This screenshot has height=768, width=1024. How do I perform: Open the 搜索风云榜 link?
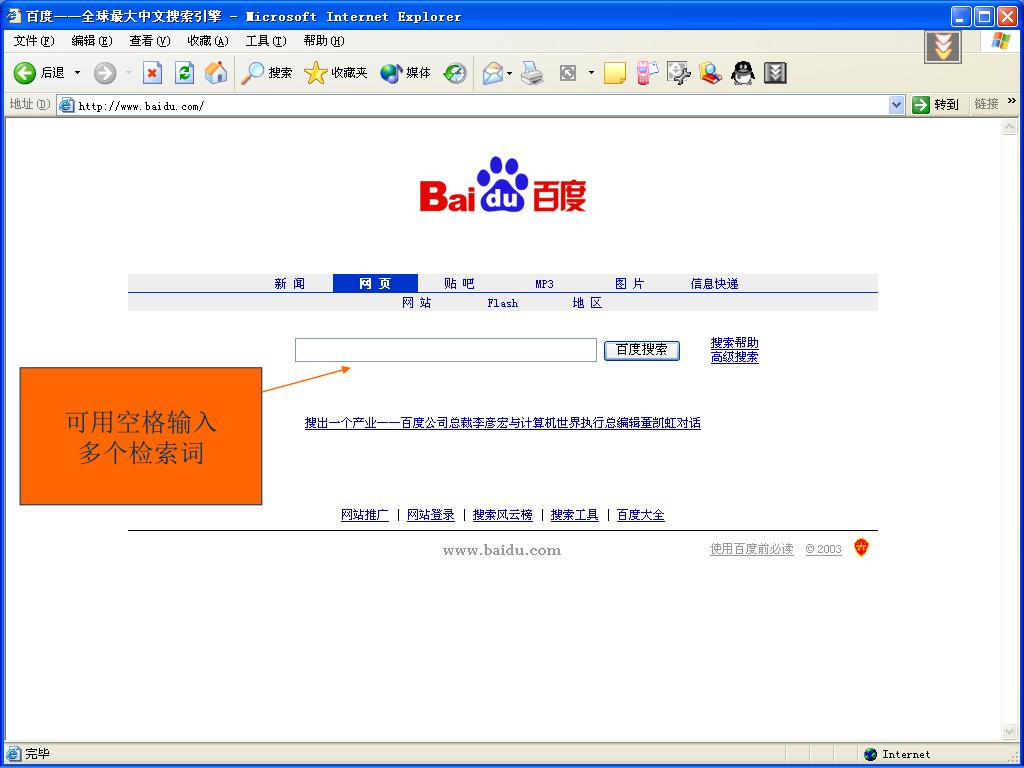pos(503,515)
